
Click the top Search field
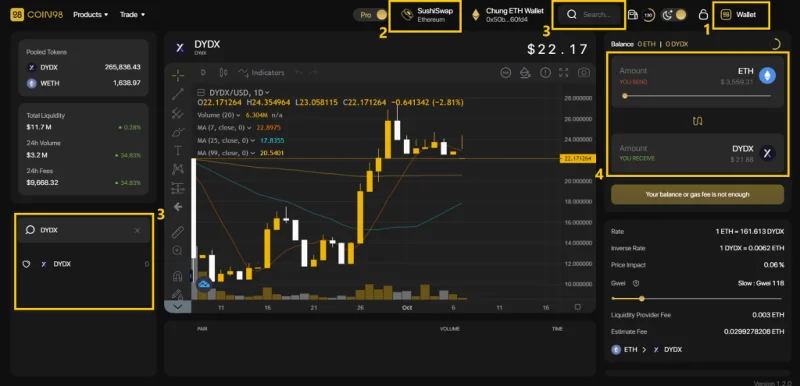[x=589, y=15]
